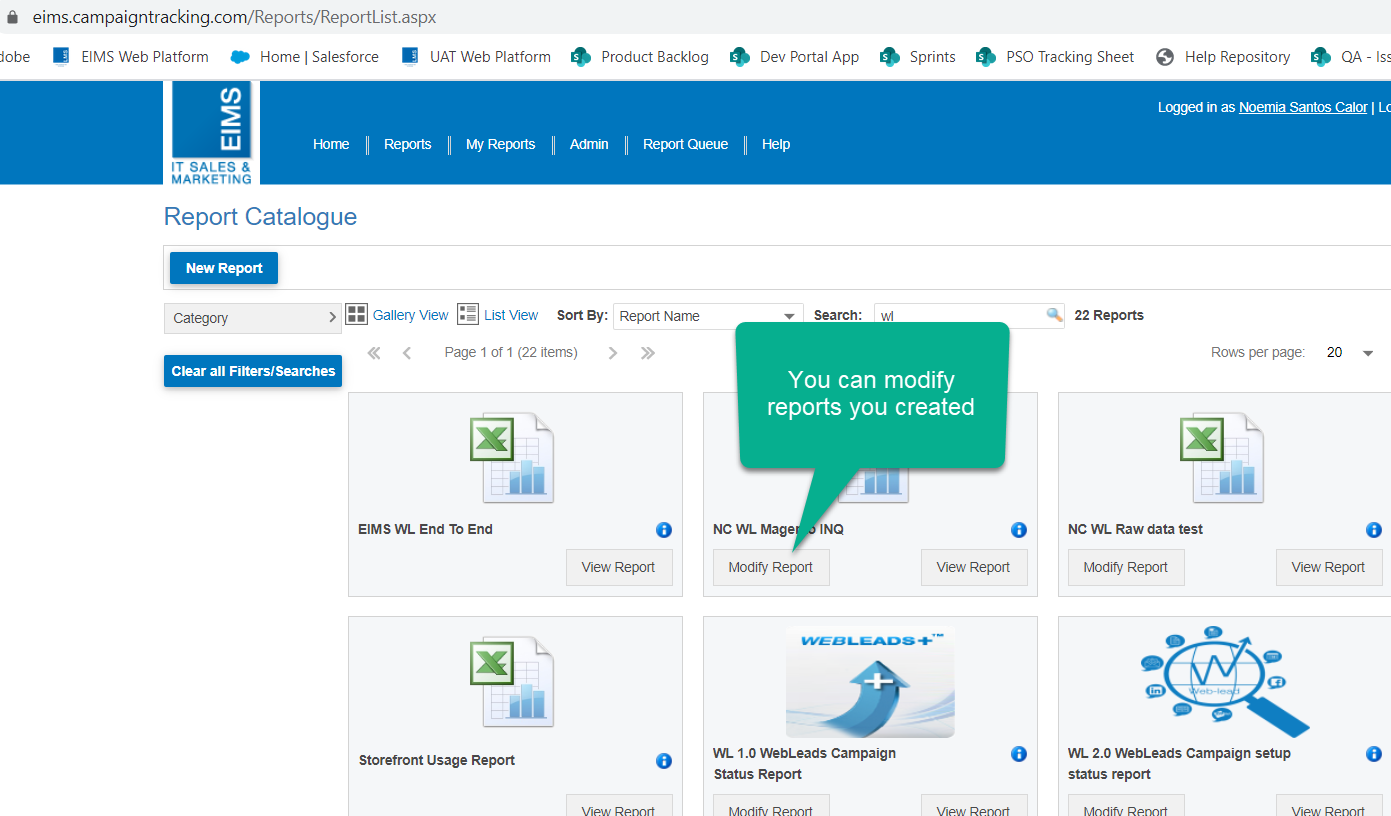The image size is (1391, 816).
Task: Click 'WL 1.0 WebLeads Campaign Status Report' title
Action: click(805, 764)
